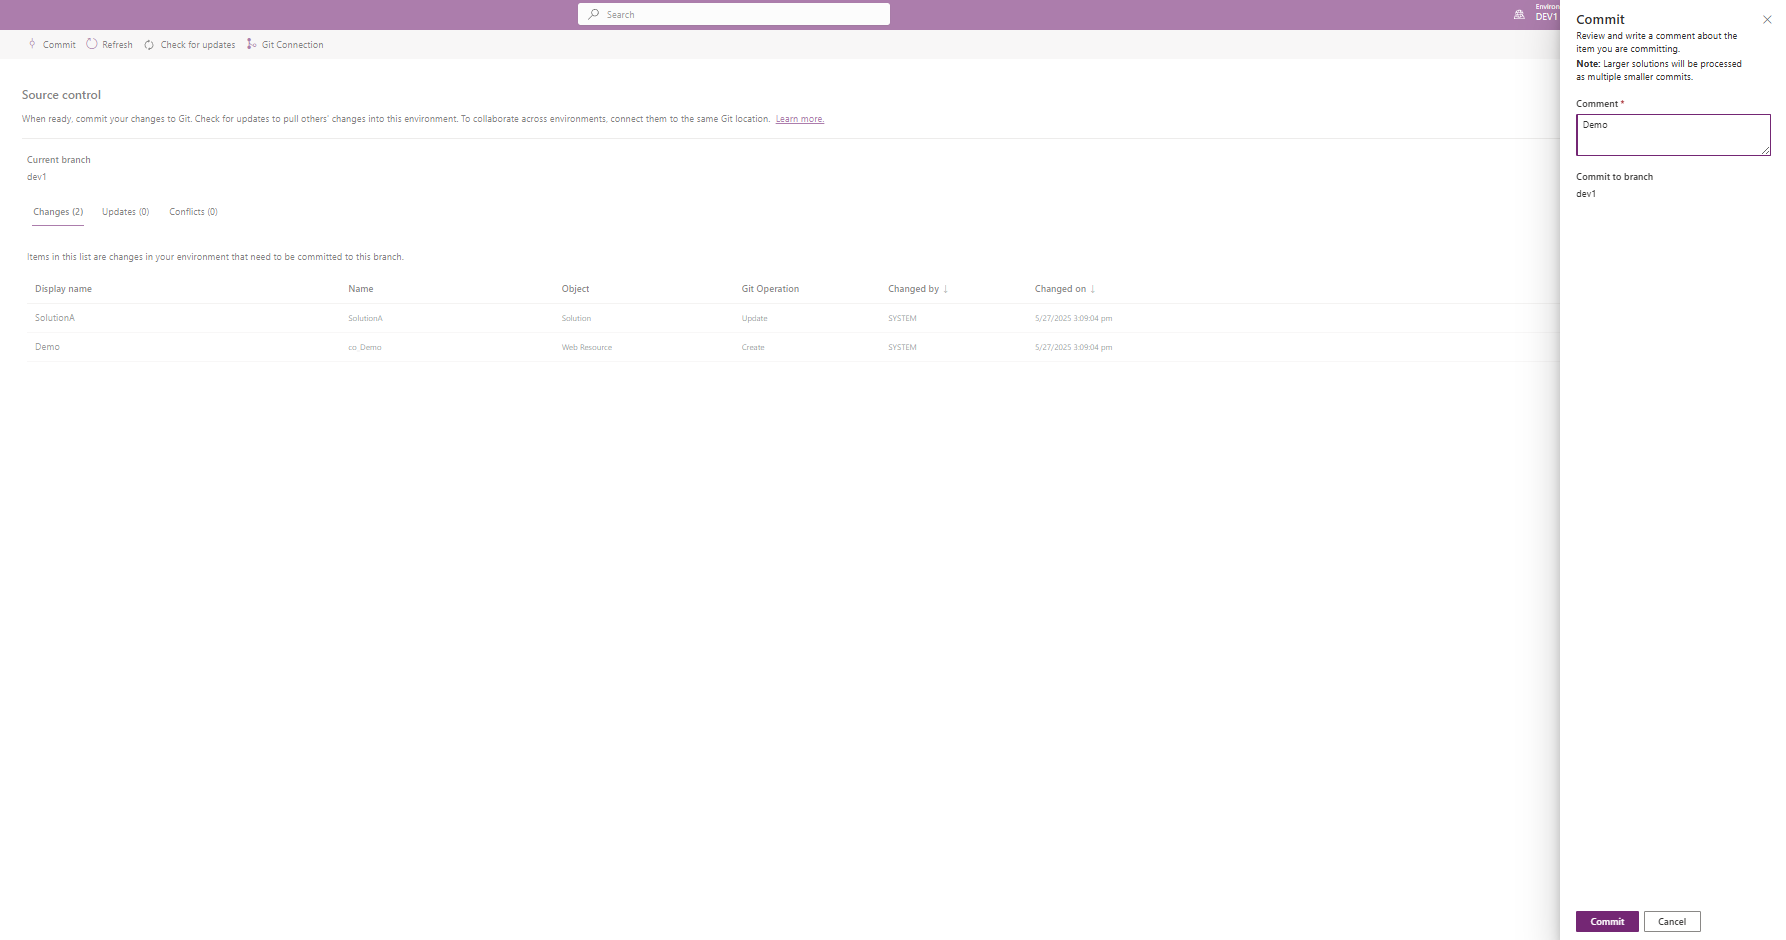Open the Learn more link
The image size is (1786, 940).
[x=799, y=119]
